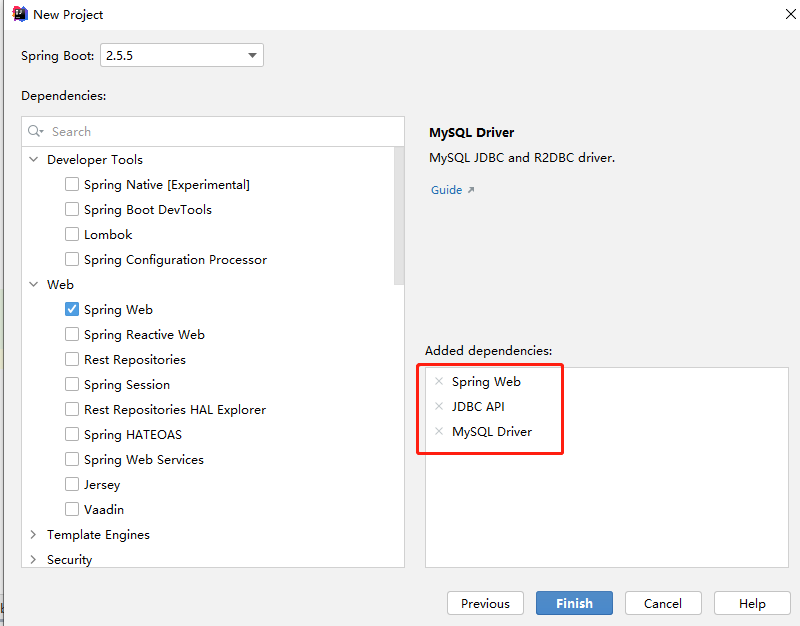Remove MySQL Driver from added dependencies
The image size is (800, 626).
click(439, 431)
